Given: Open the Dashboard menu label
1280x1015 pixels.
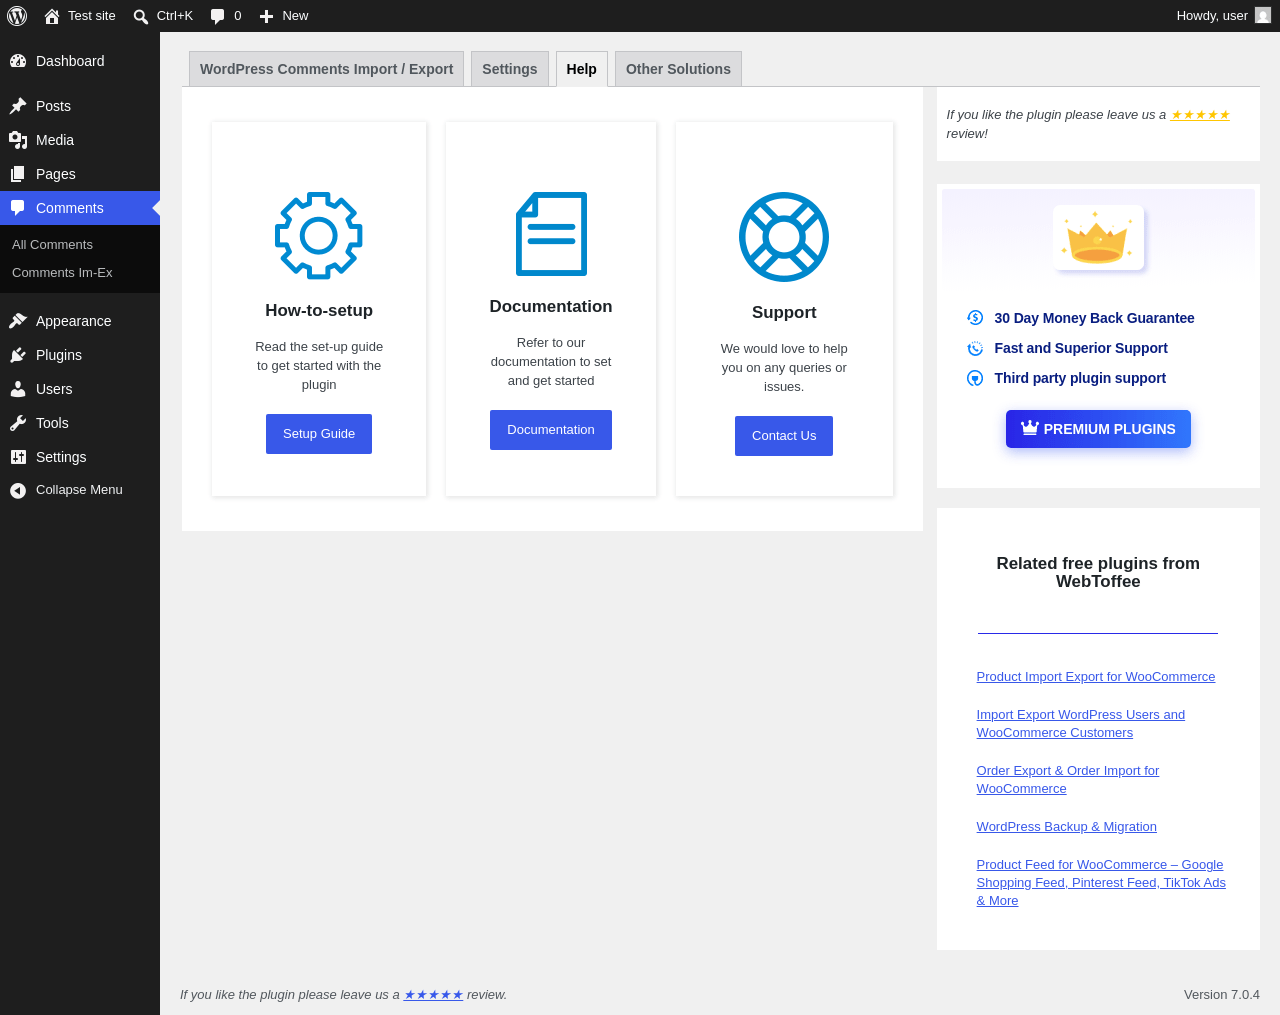Looking at the screenshot, I should (x=70, y=61).
